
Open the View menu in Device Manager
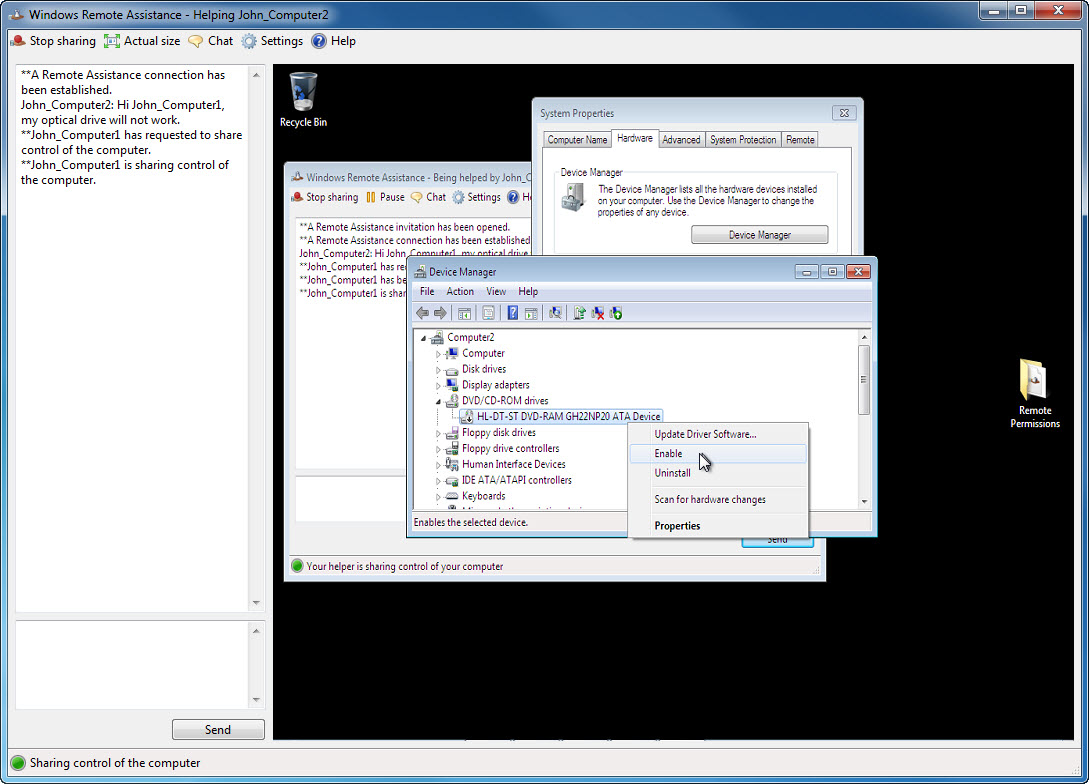pyautogui.click(x=496, y=292)
